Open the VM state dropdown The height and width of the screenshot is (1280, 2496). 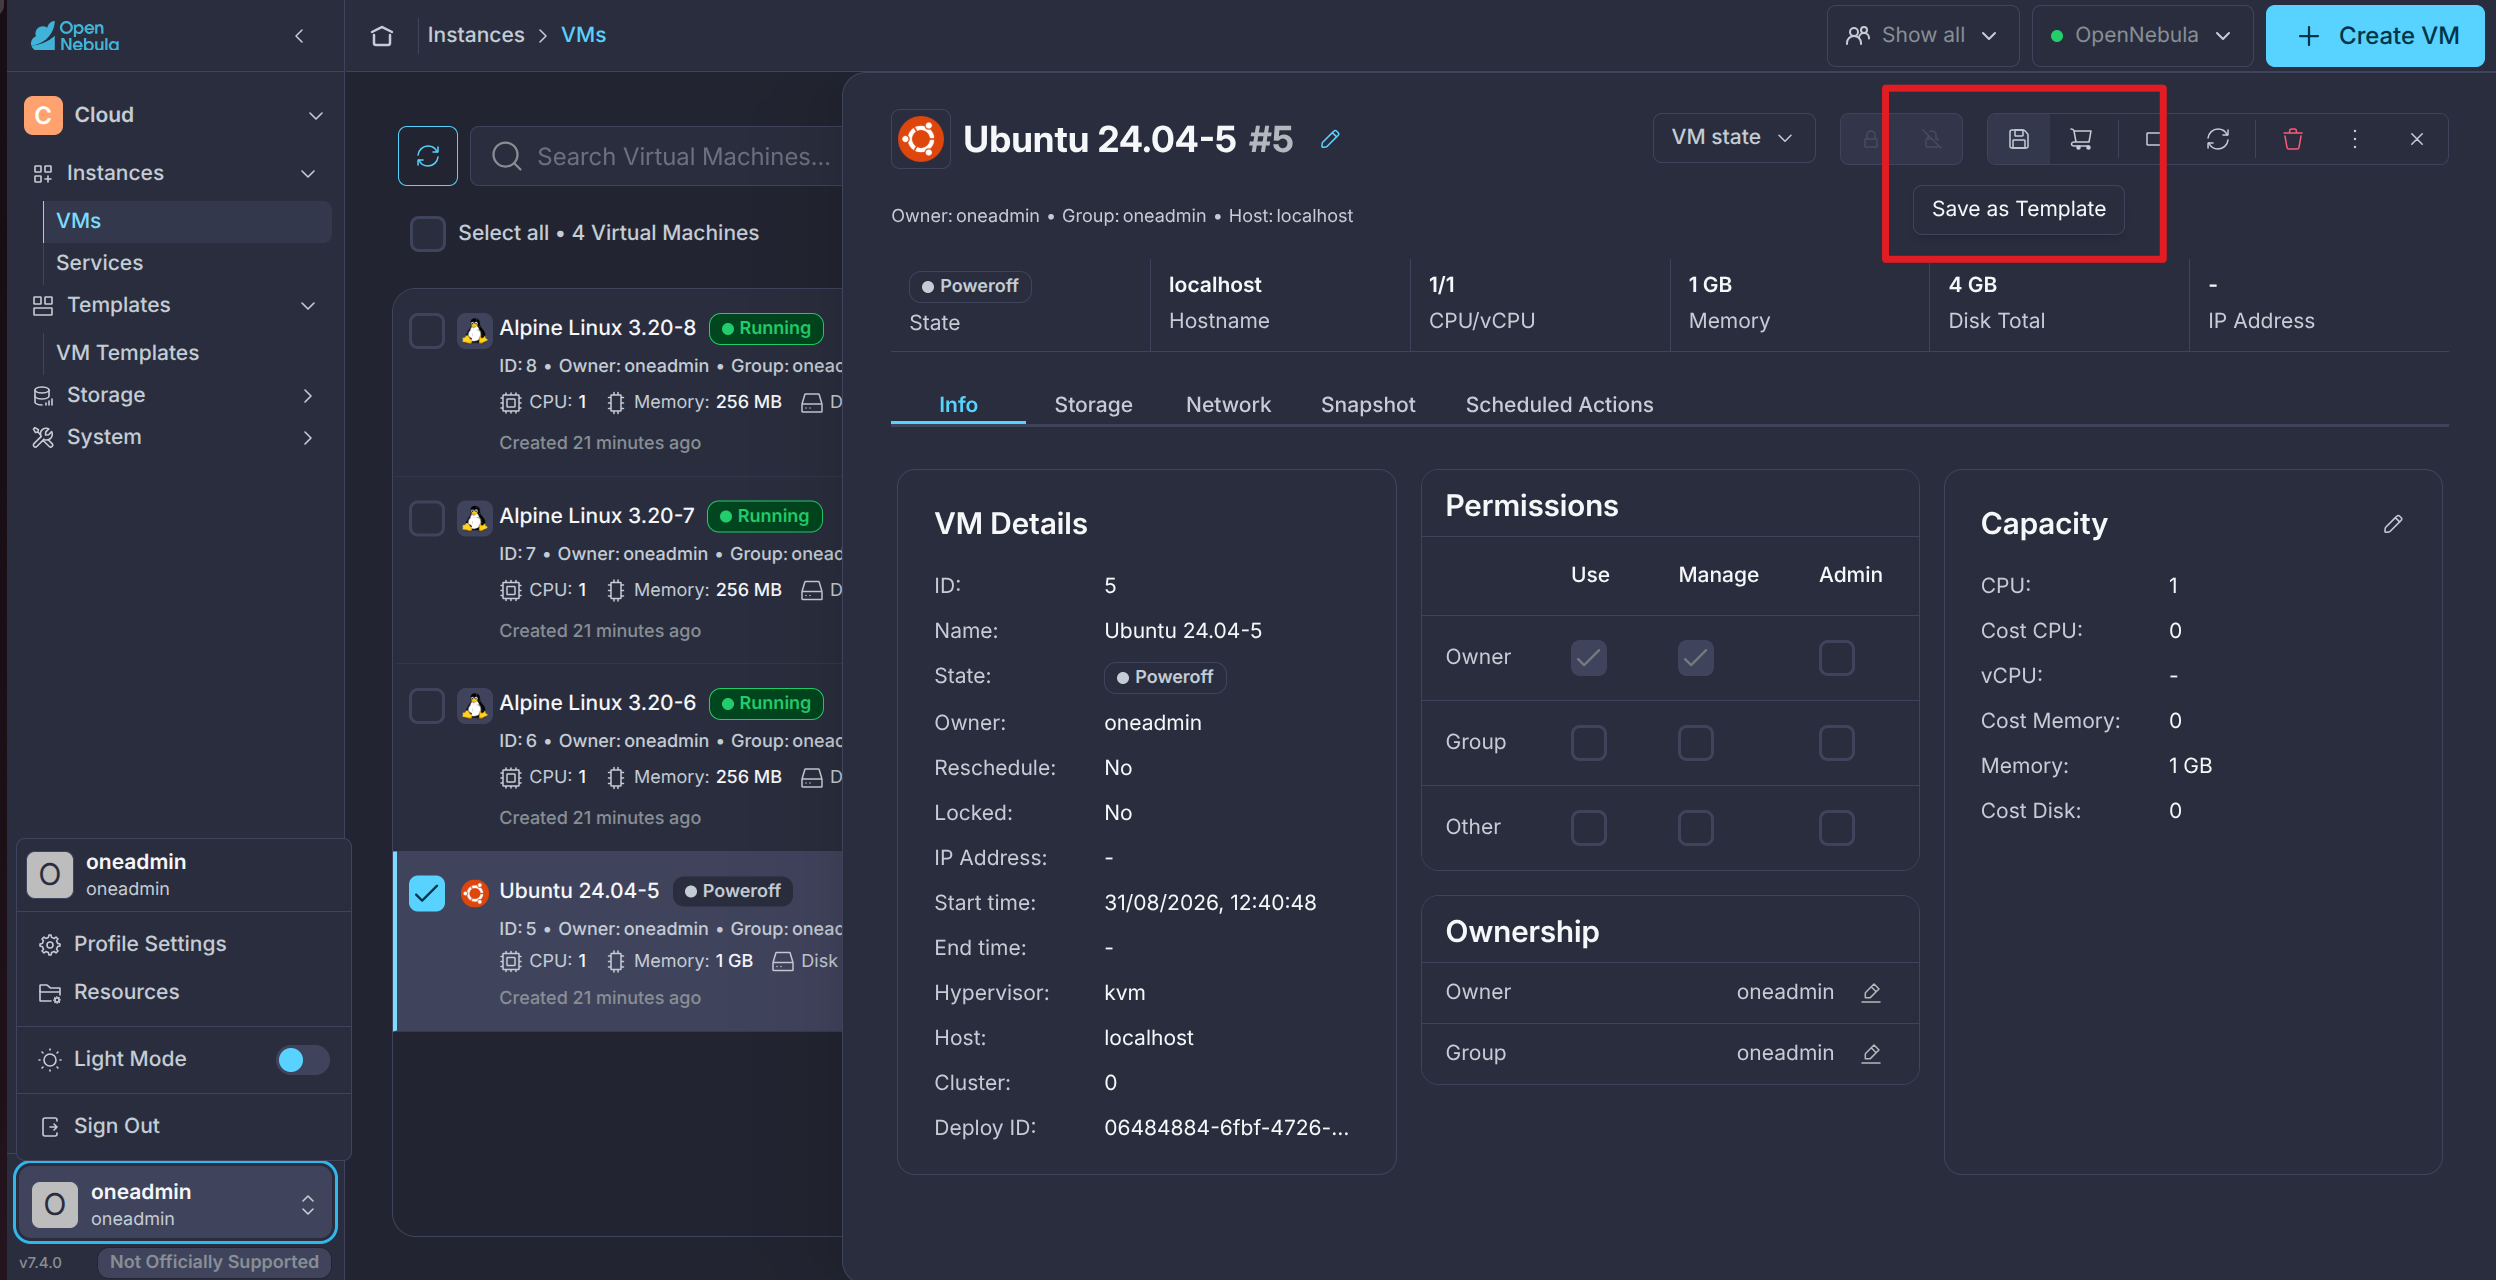point(1733,138)
